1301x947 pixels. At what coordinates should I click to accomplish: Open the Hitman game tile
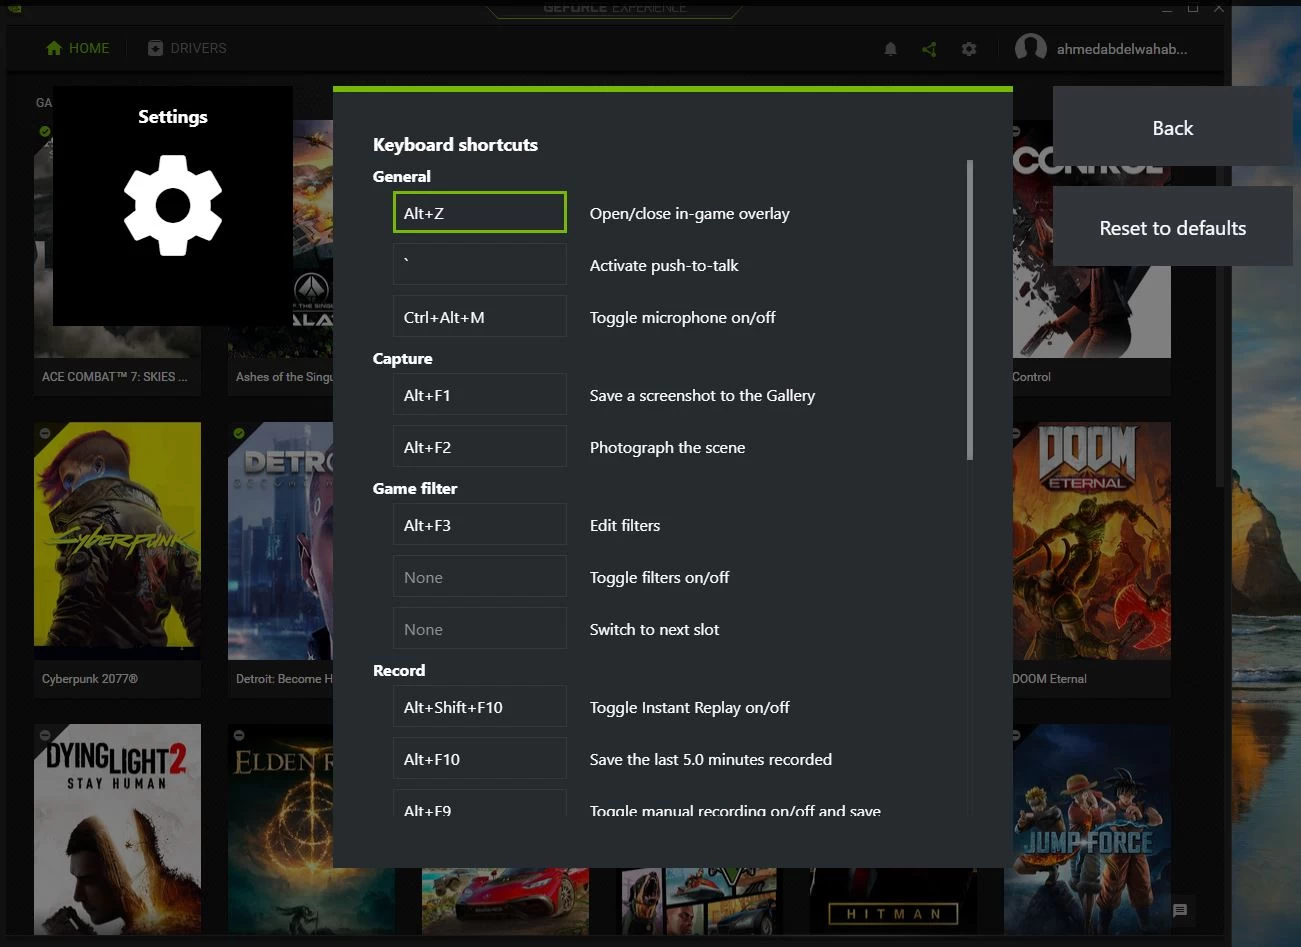coord(893,901)
